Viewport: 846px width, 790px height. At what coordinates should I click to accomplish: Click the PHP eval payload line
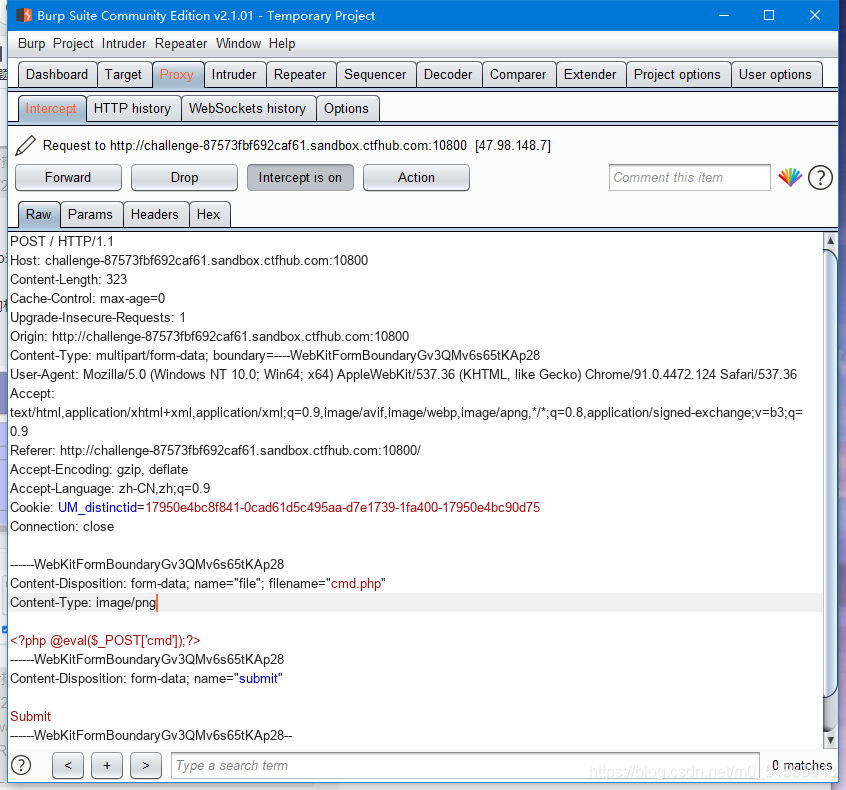point(105,641)
